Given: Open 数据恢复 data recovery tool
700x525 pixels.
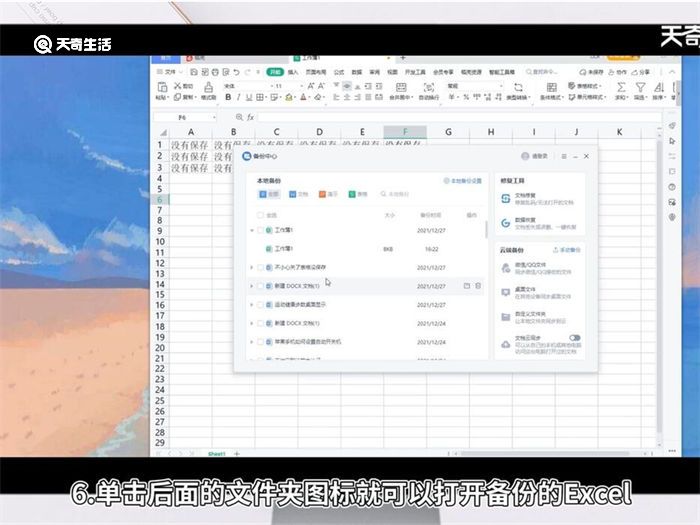Looking at the screenshot, I should pyautogui.click(x=539, y=223).
